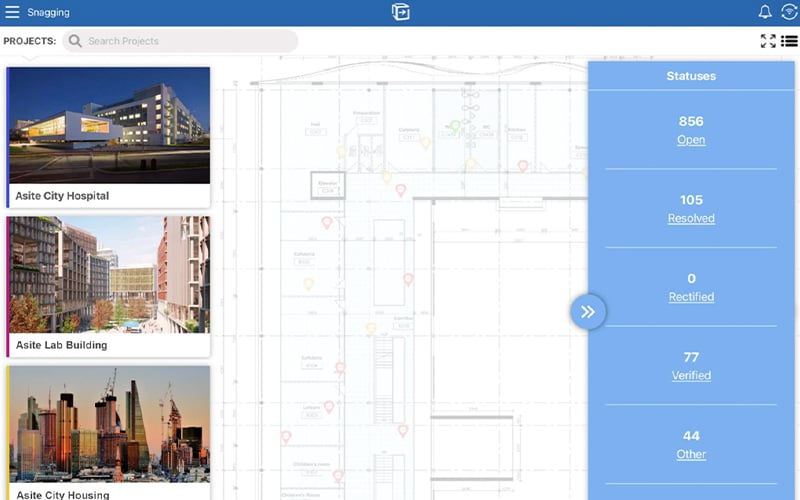800x500 pixels.
Task: Open the hamburger menu
Action: pos(12,12)
